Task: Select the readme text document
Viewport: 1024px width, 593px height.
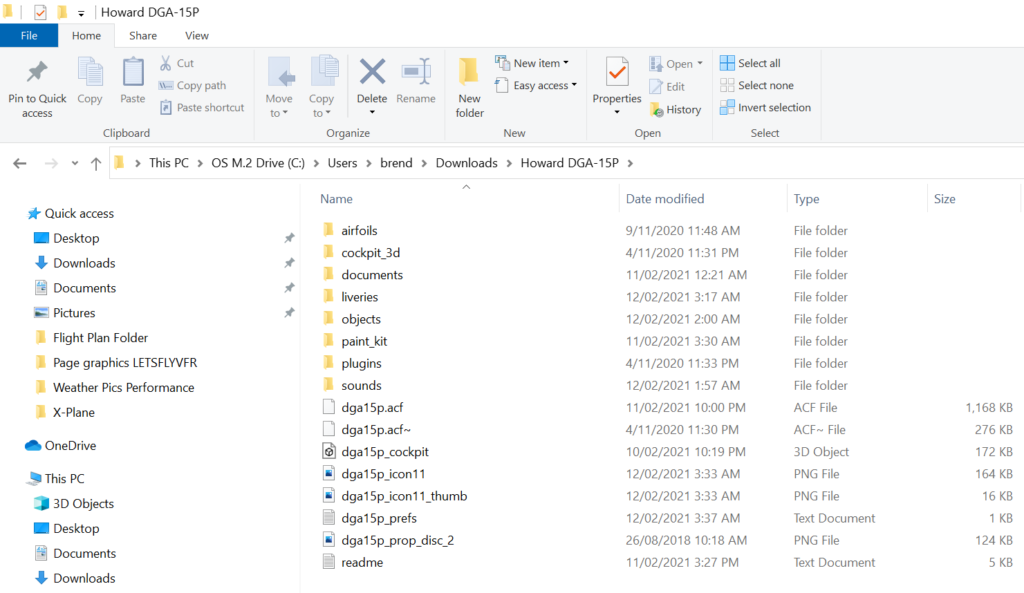Action: 362,563
